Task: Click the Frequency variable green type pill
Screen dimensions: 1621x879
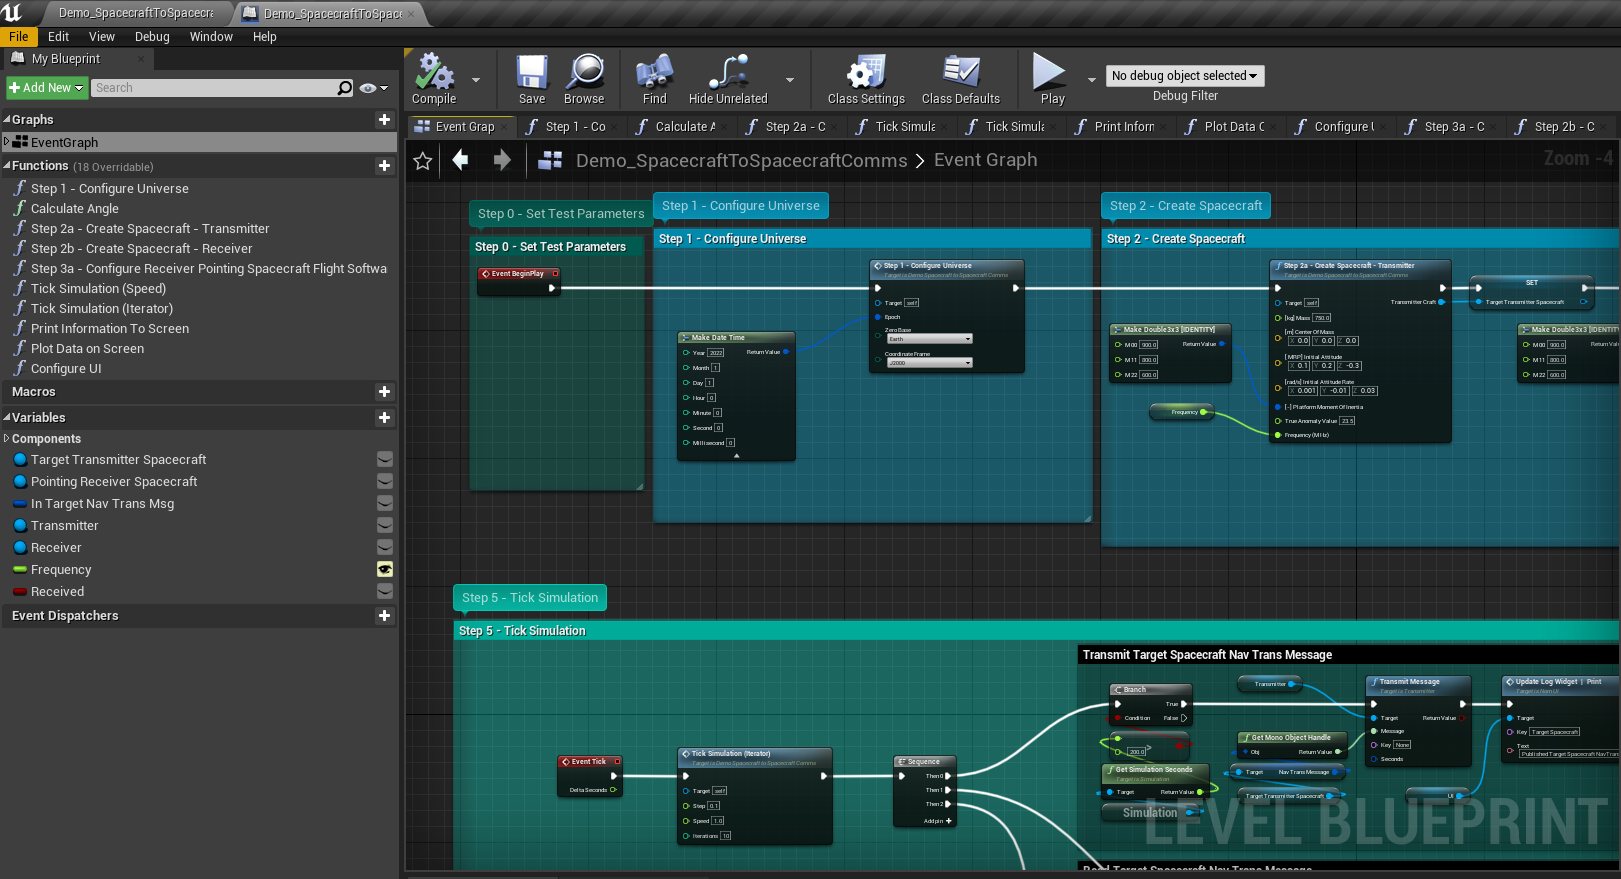Action: [x=20, y=569]
